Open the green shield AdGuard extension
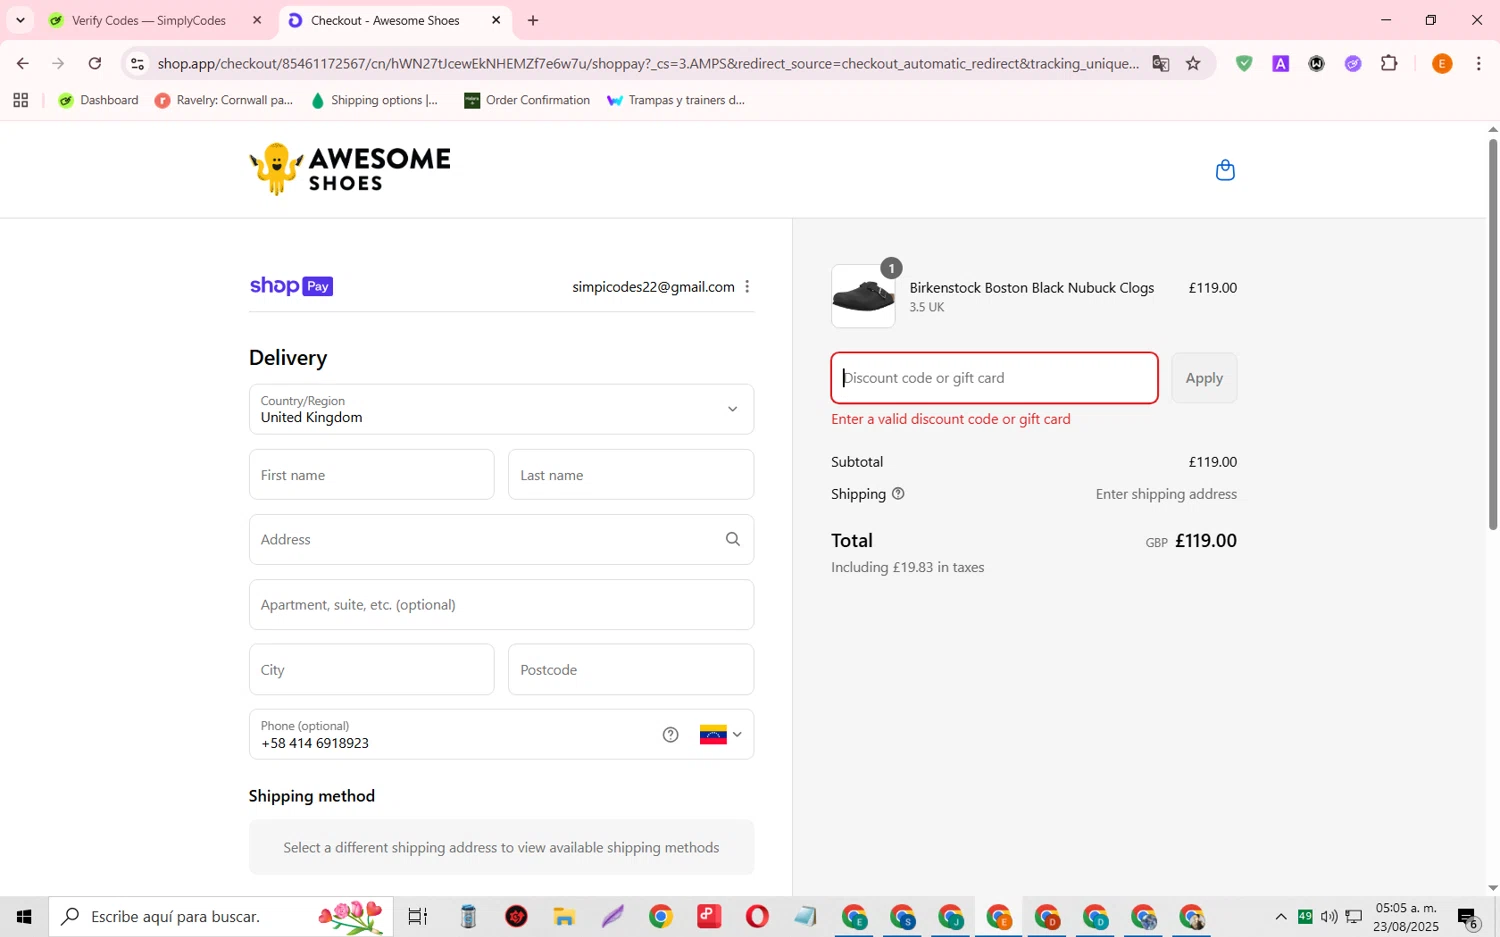 1244,63
